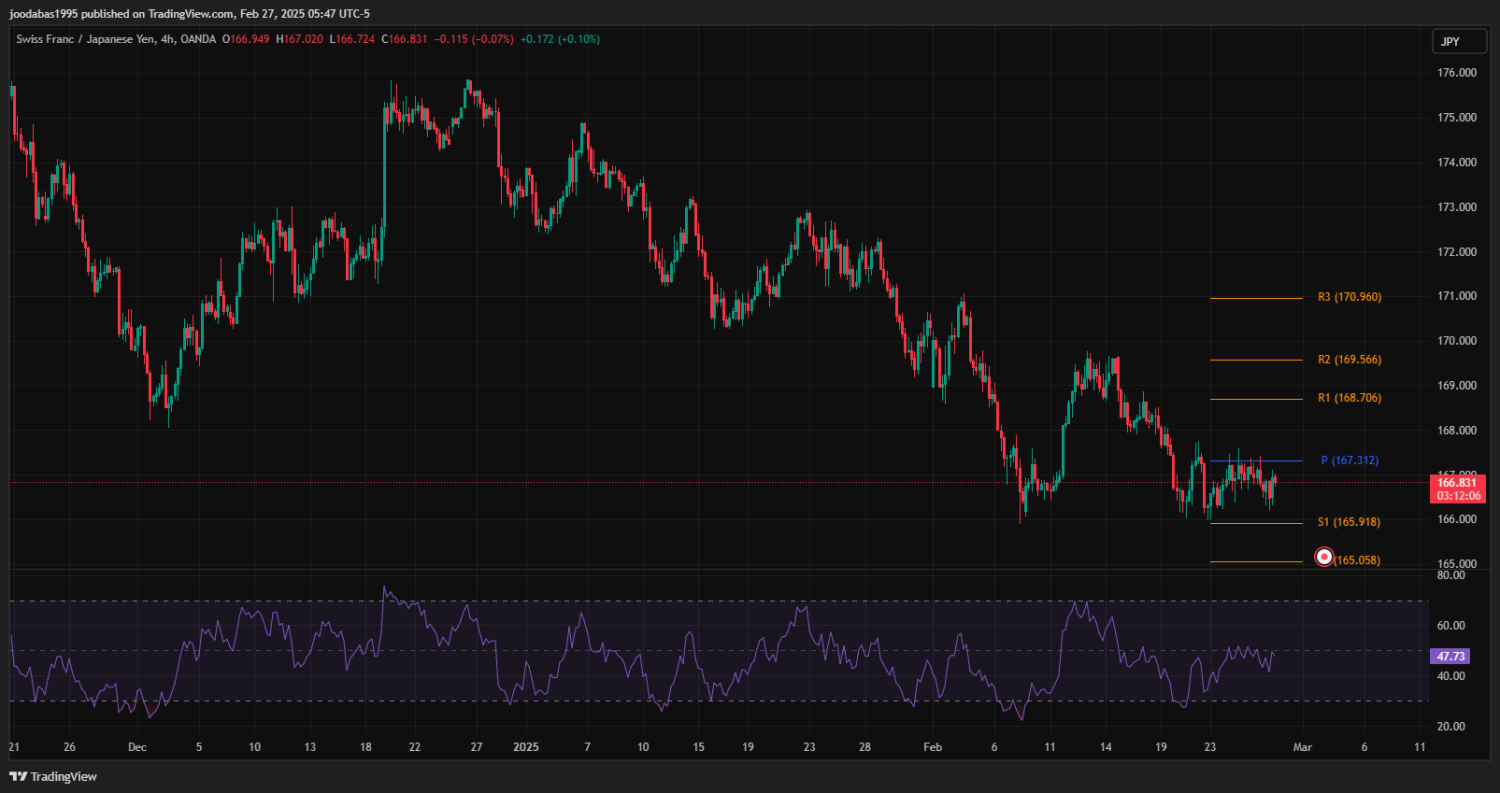Click the 20.00 level on RSI scale

[1450, 726]
